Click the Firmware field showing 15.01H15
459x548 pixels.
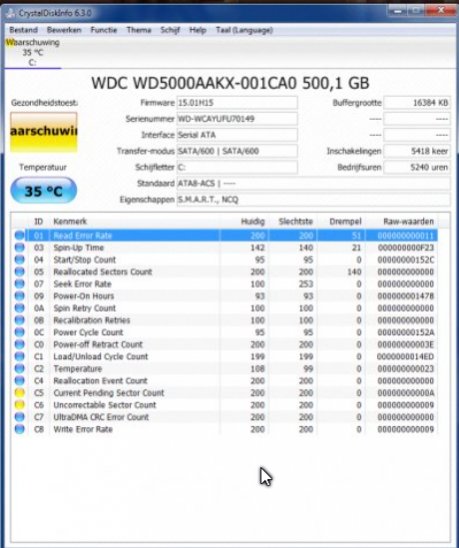point(237,103)
